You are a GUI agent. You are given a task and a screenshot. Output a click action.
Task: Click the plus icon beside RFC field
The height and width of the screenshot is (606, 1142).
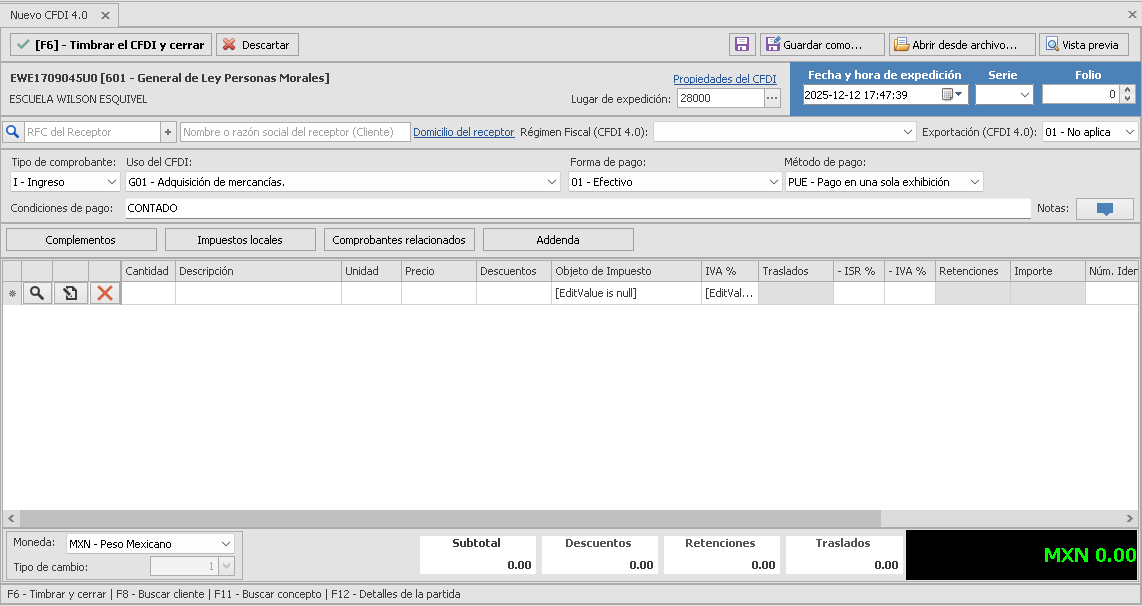tap(168, 132)
